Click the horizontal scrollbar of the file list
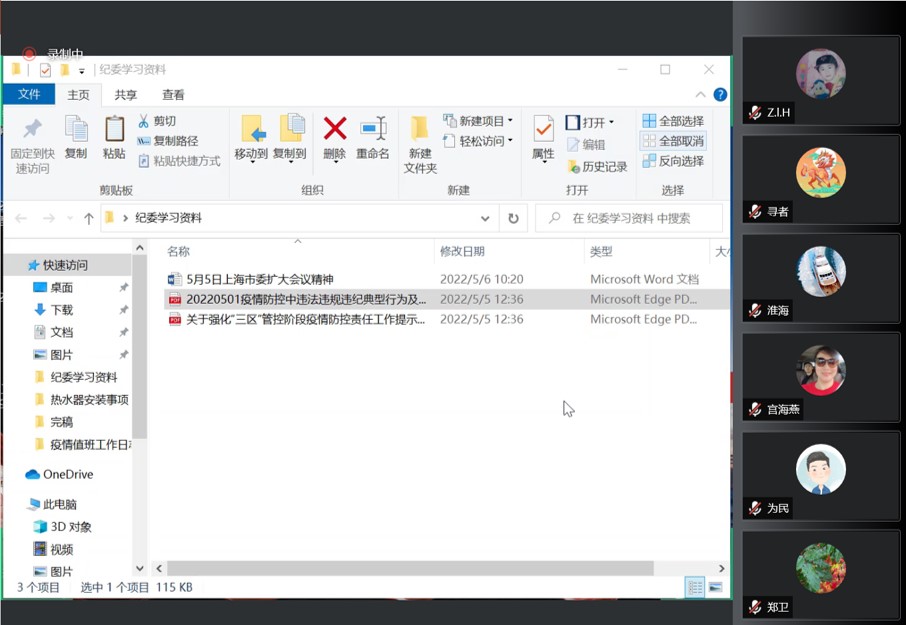This screenshot has height=625, width=906. click(x=410, y=568)
